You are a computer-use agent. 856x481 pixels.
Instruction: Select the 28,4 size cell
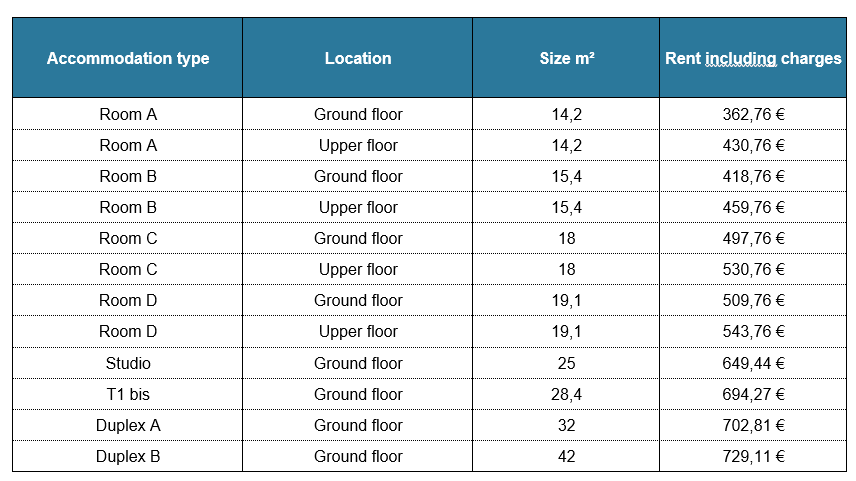(566, 394)
